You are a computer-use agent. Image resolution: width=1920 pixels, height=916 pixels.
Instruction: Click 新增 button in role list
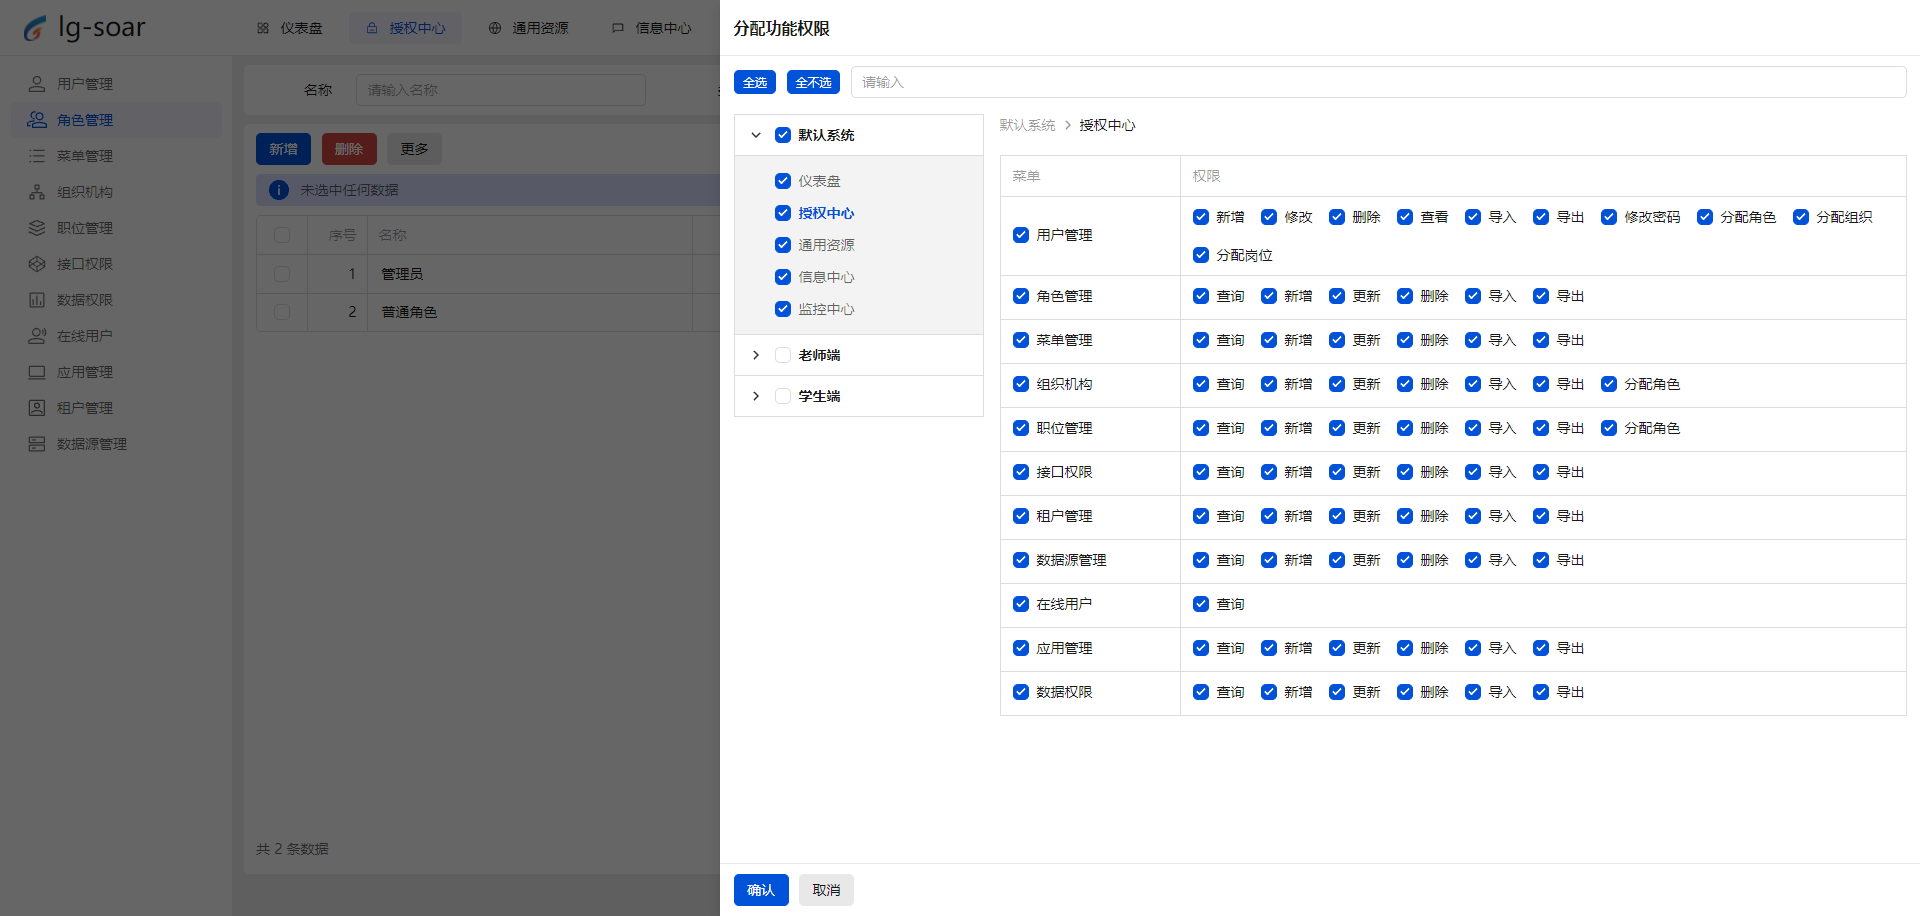pos(283,149)
